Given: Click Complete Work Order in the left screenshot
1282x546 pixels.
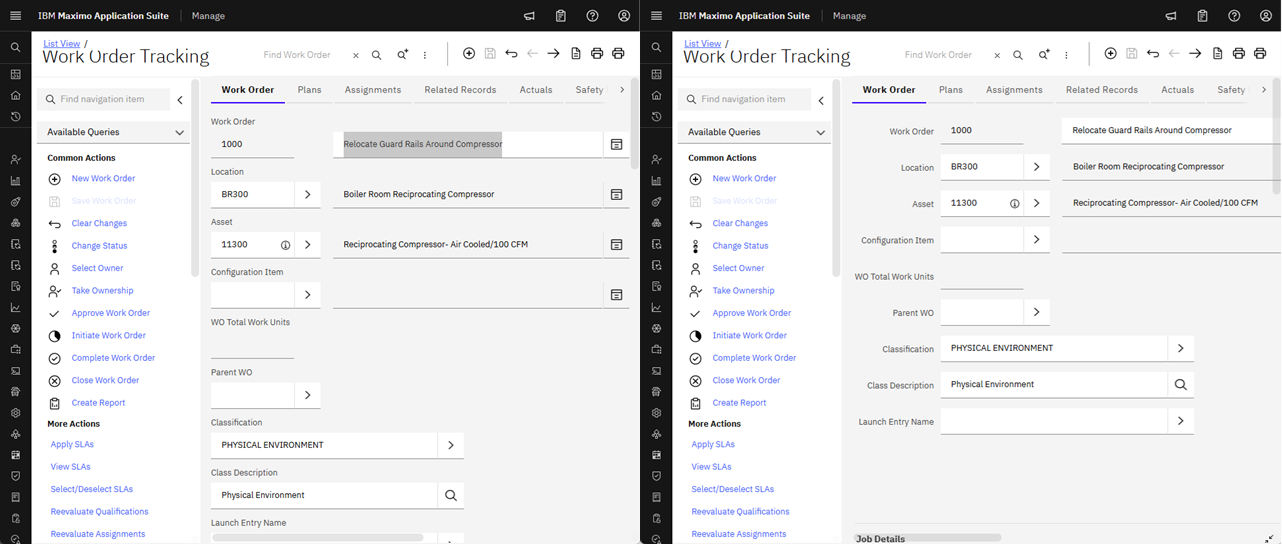Looking at the screenshot, I should coord(114,358).
